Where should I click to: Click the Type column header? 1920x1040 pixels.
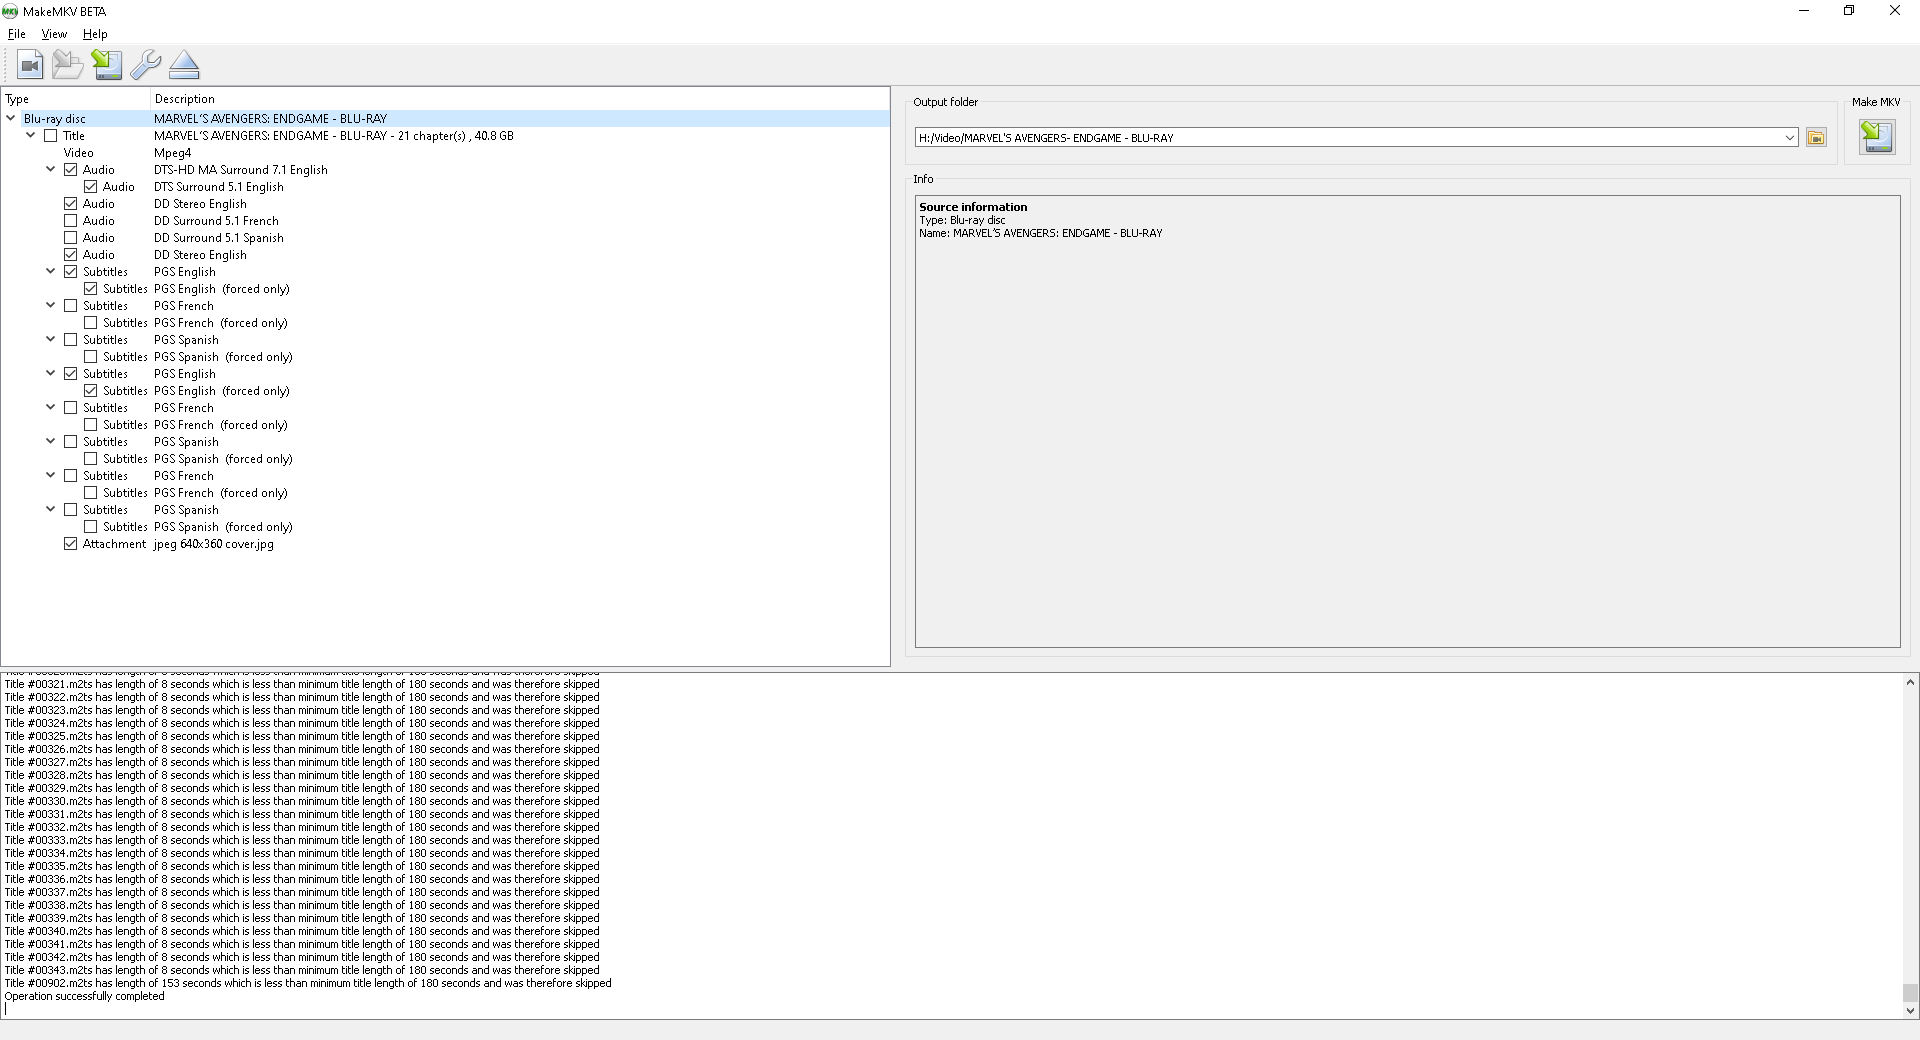click(76, 99)
